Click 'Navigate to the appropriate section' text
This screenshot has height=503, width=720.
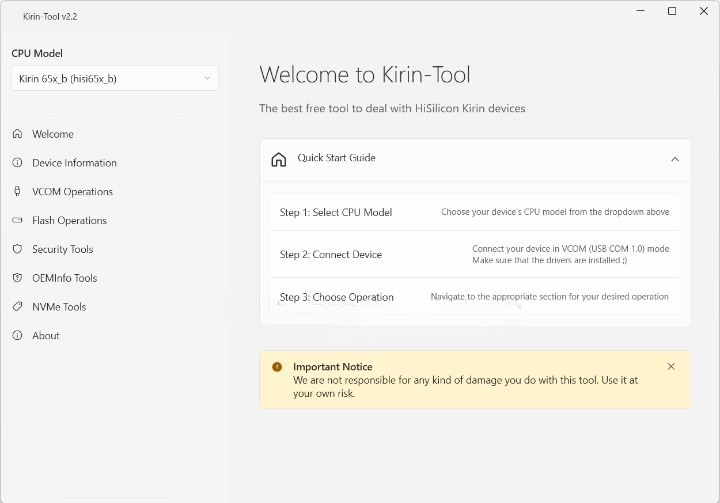coord(549,296)
